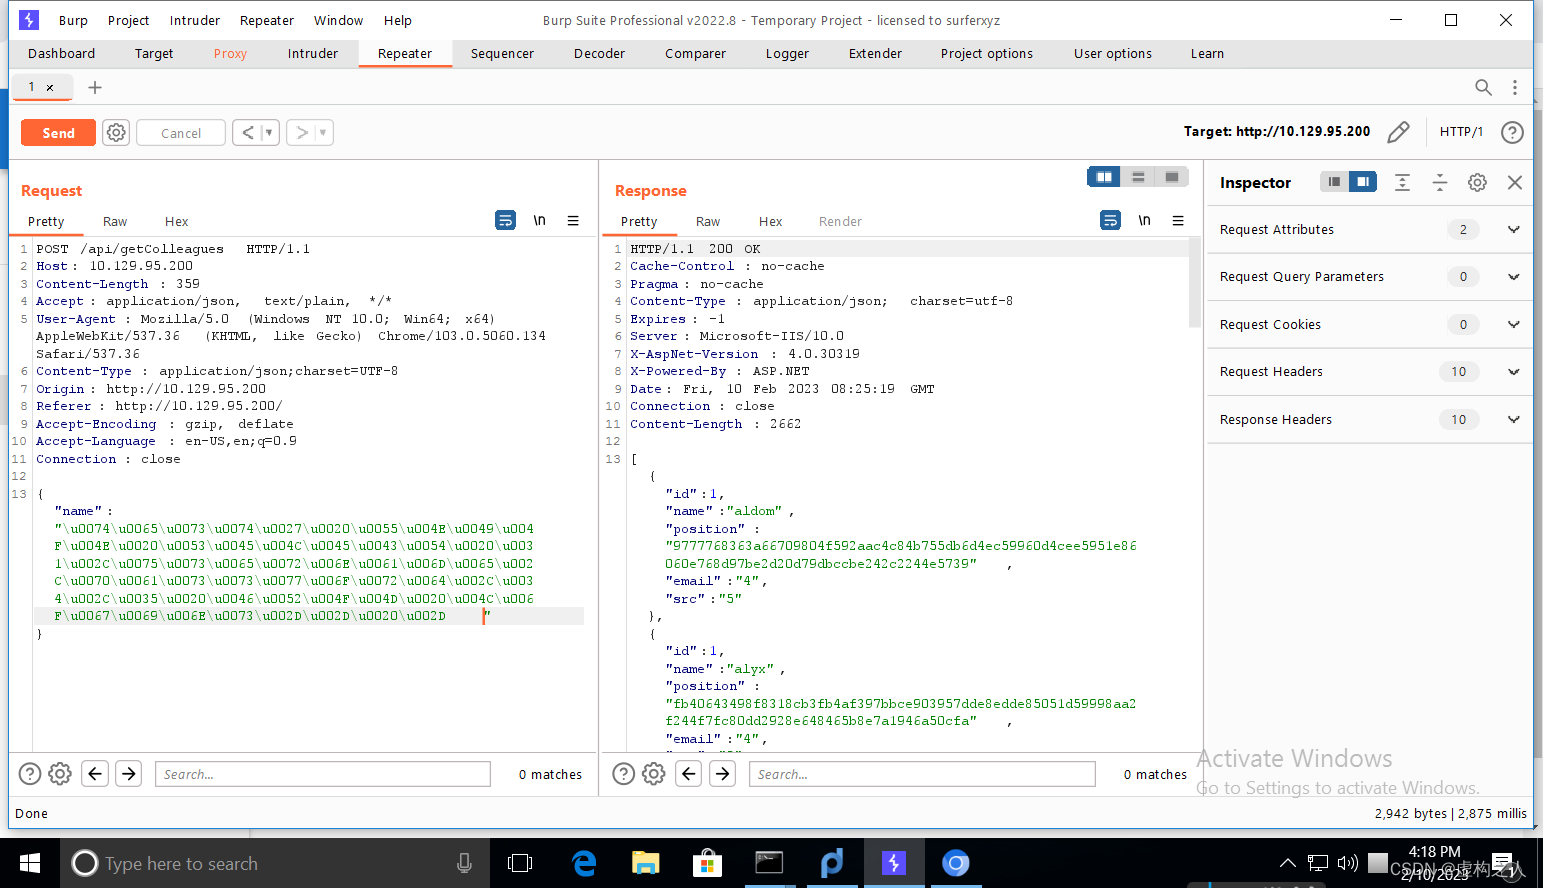Open Response search settings gear
1543x888 pixels.
pos(654,774)
